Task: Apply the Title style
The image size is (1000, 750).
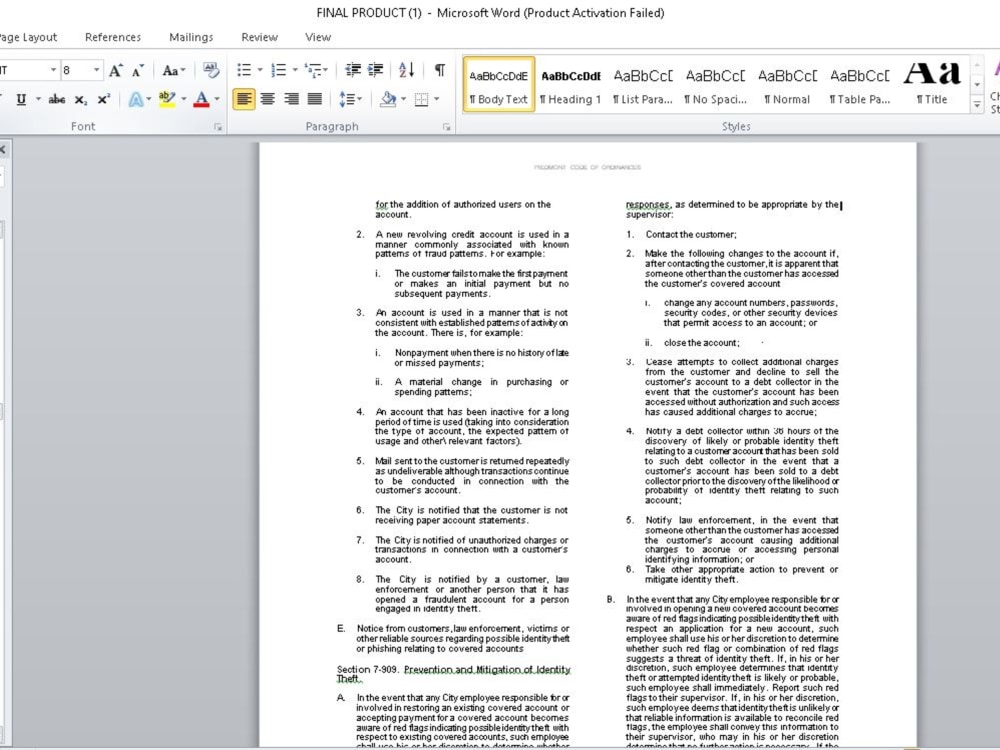Action: pyautogui.click(x=932, y=85)
